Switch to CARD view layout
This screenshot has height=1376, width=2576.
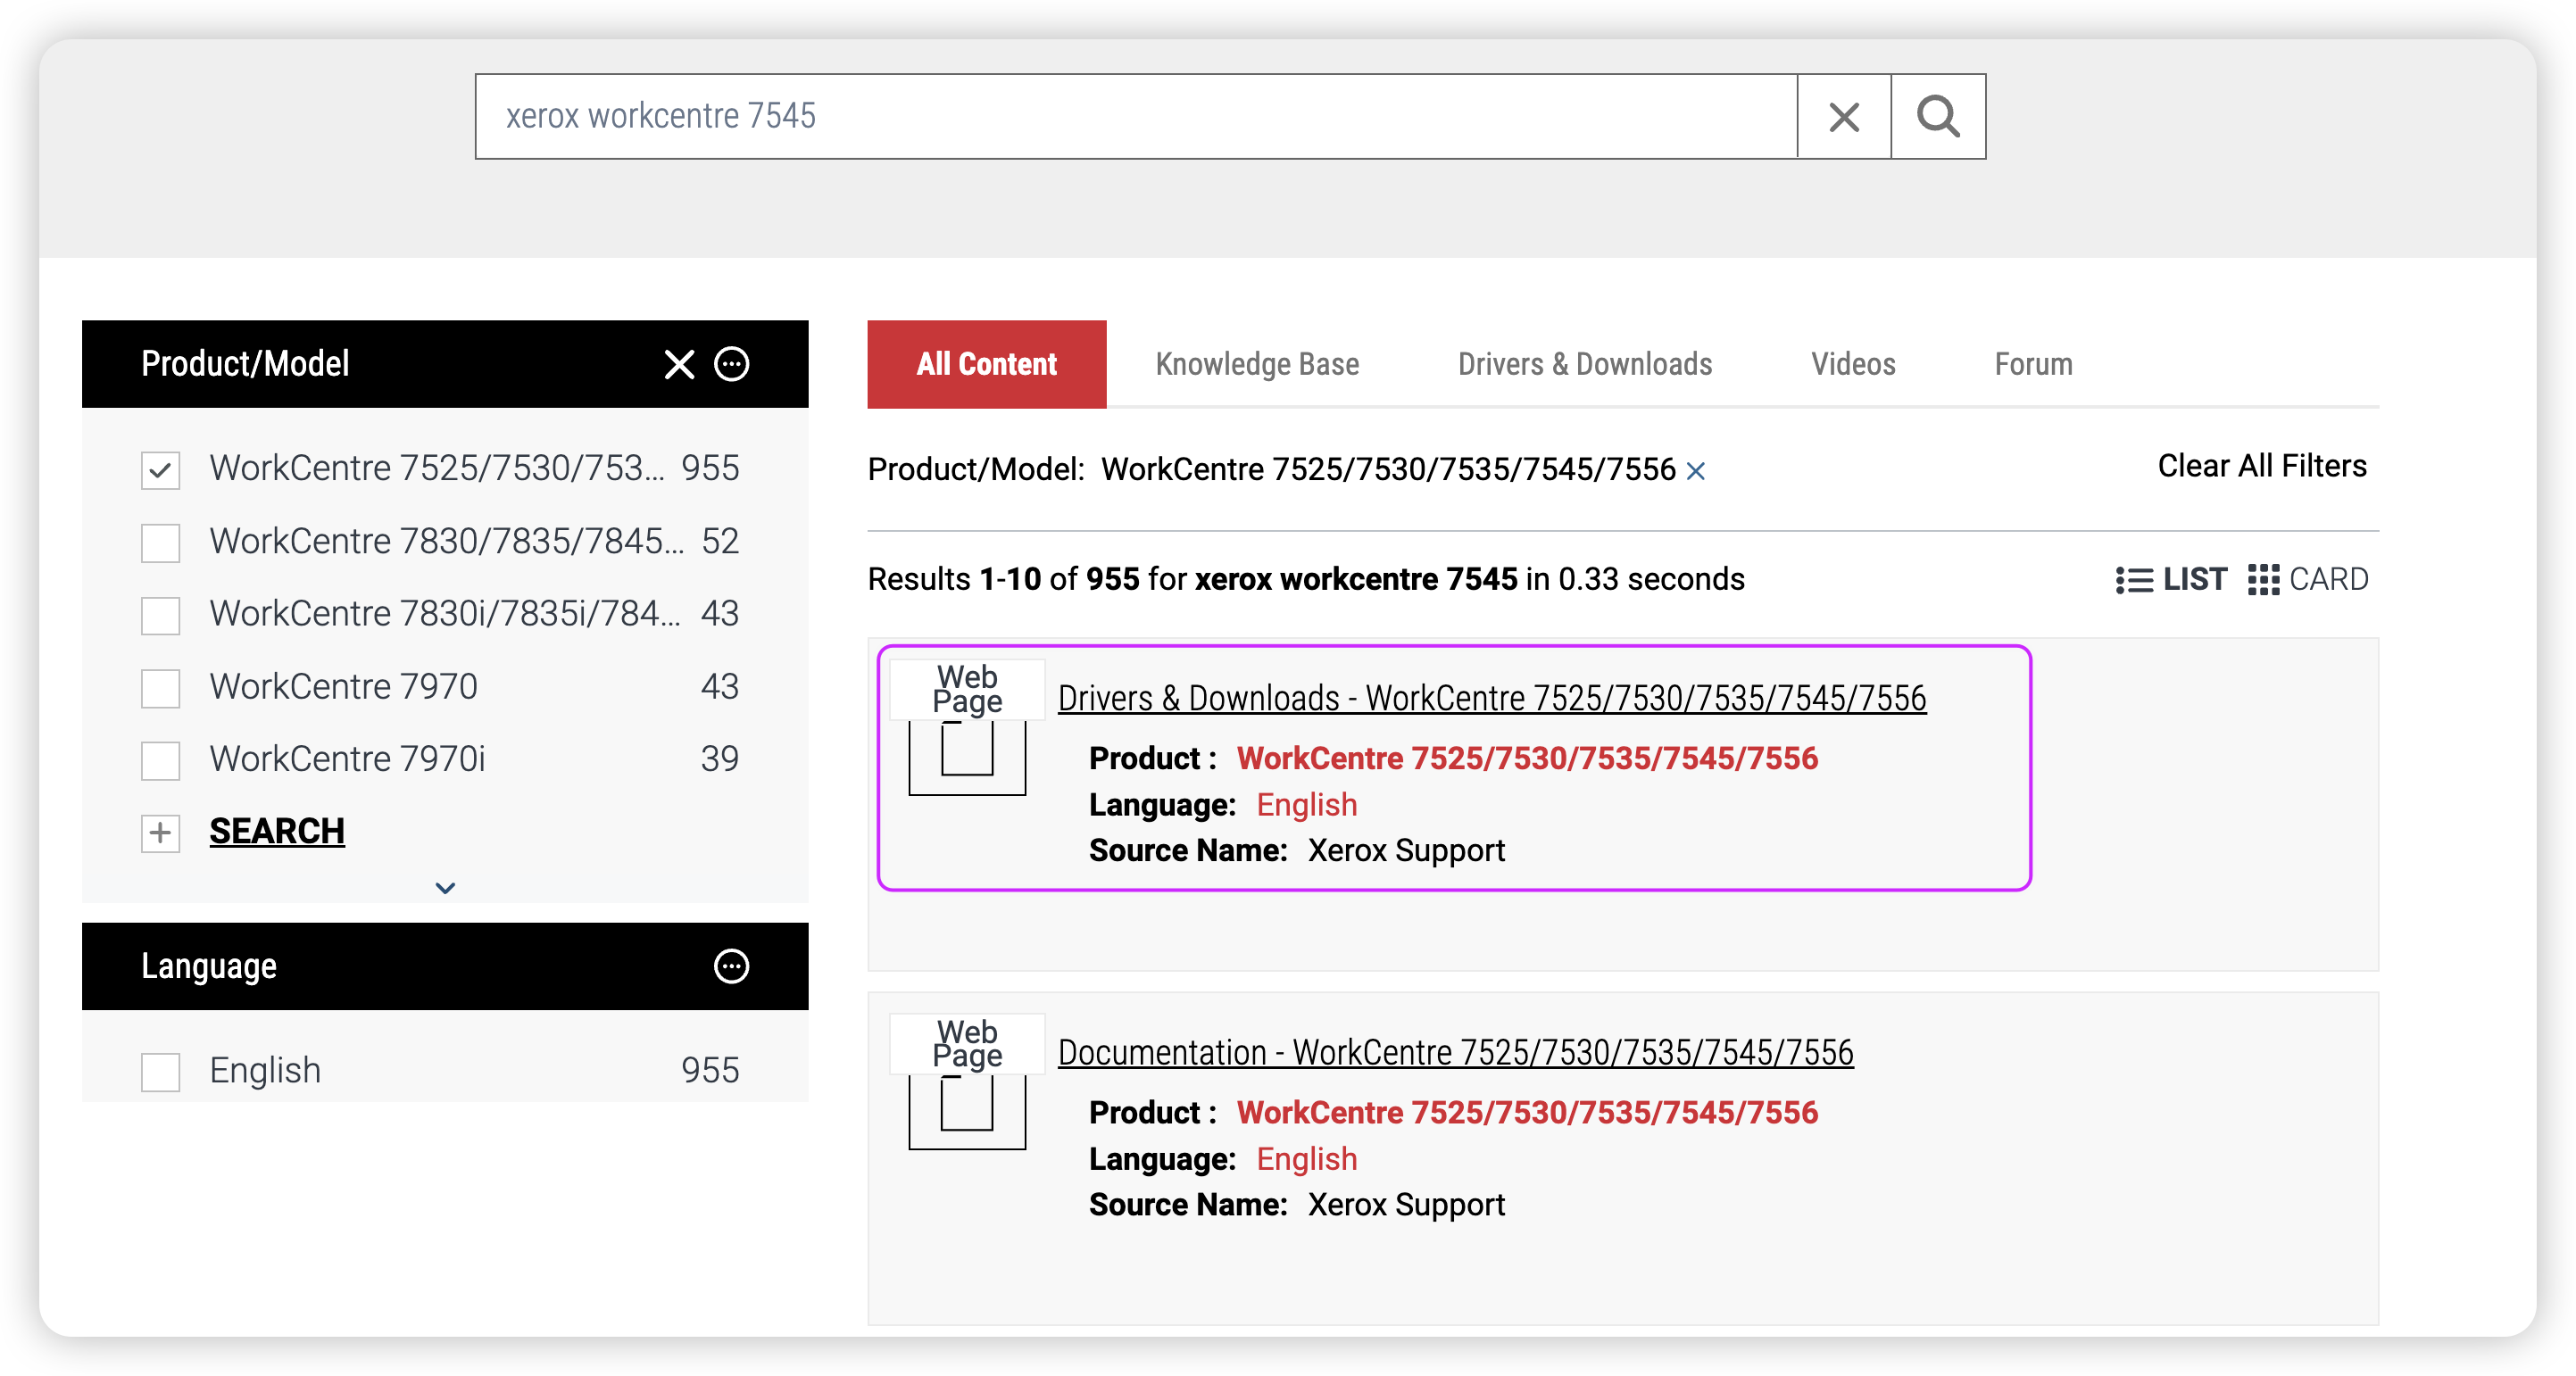(2308, 579)
